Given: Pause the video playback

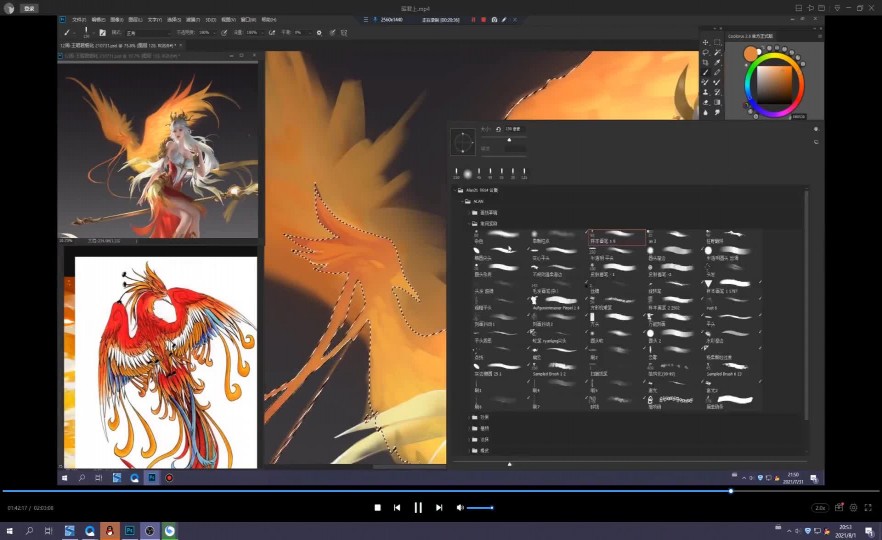Looking at the screenshot, I should pos(418,507).
